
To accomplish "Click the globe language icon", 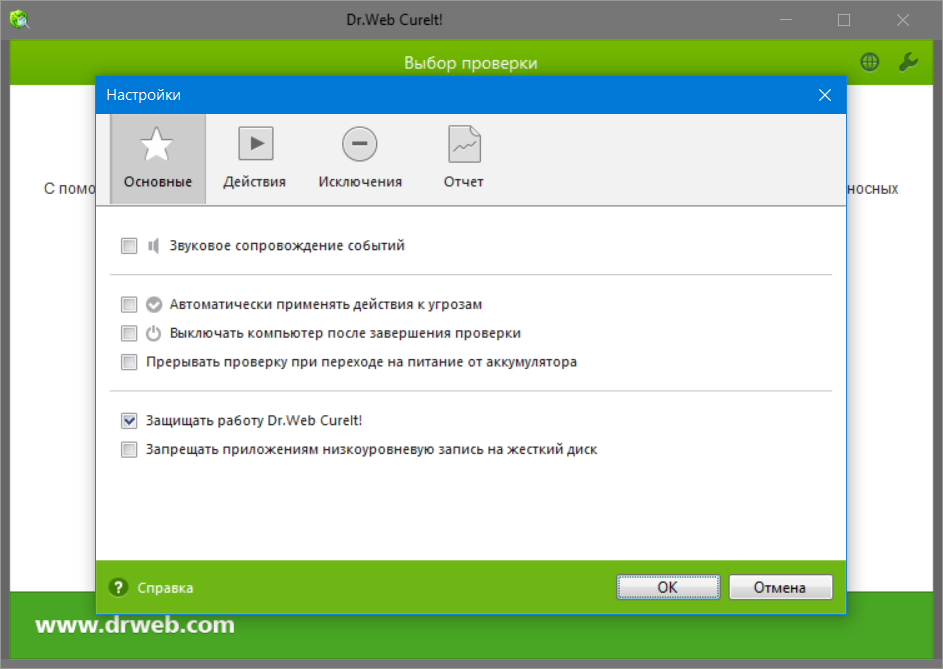I will (870, 62).
